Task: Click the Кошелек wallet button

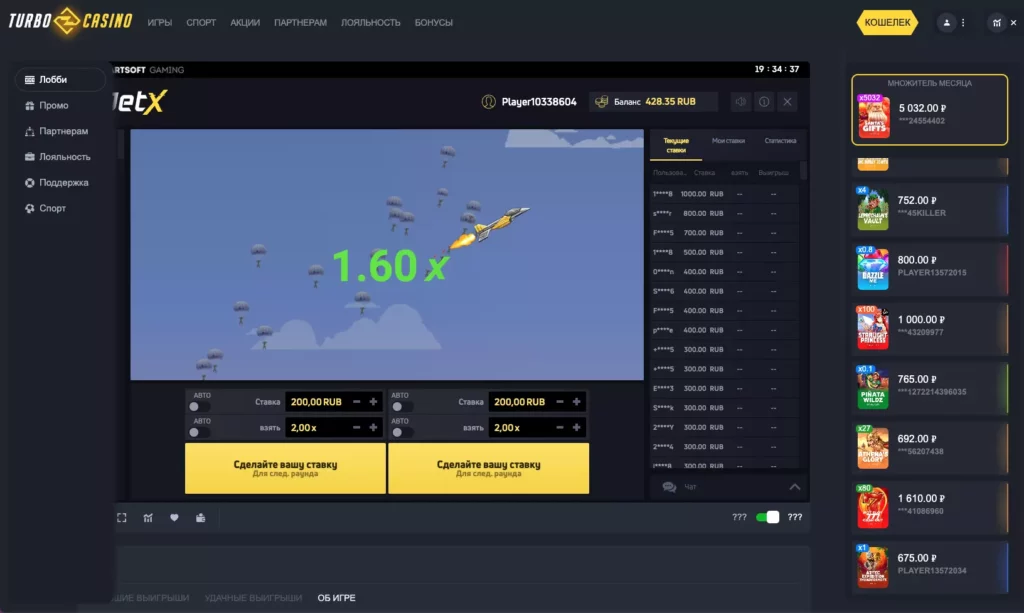Action: [x=887, y=22]
